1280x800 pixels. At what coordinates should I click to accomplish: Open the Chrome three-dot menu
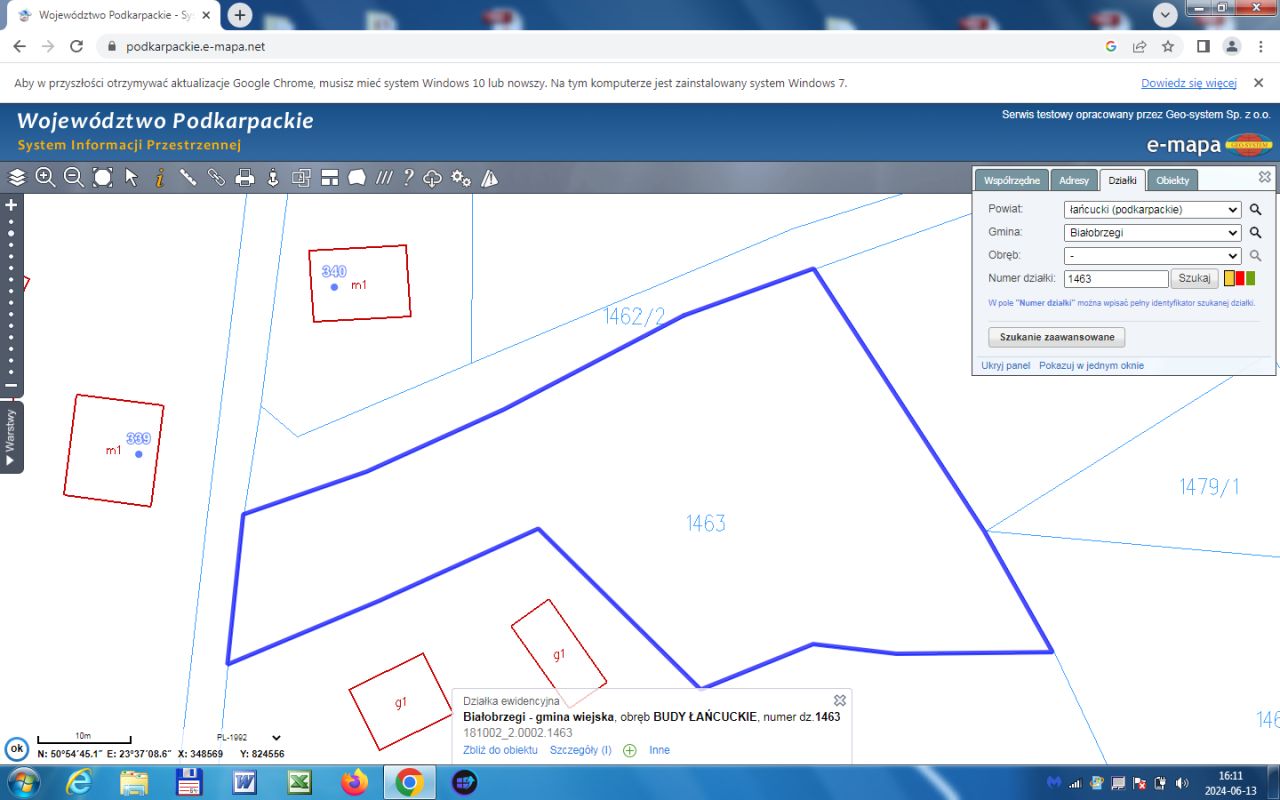point(1261,46)
